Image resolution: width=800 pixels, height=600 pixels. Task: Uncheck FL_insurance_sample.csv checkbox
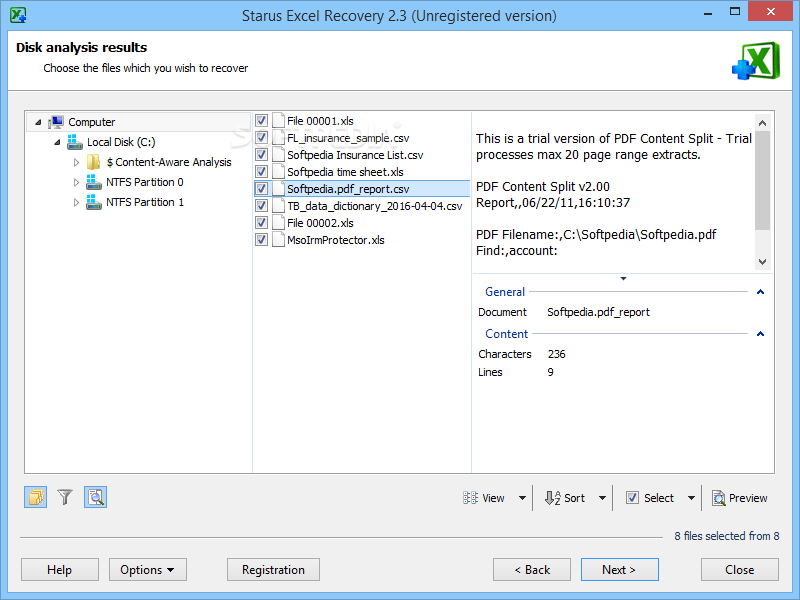click(x=261, y=138)
